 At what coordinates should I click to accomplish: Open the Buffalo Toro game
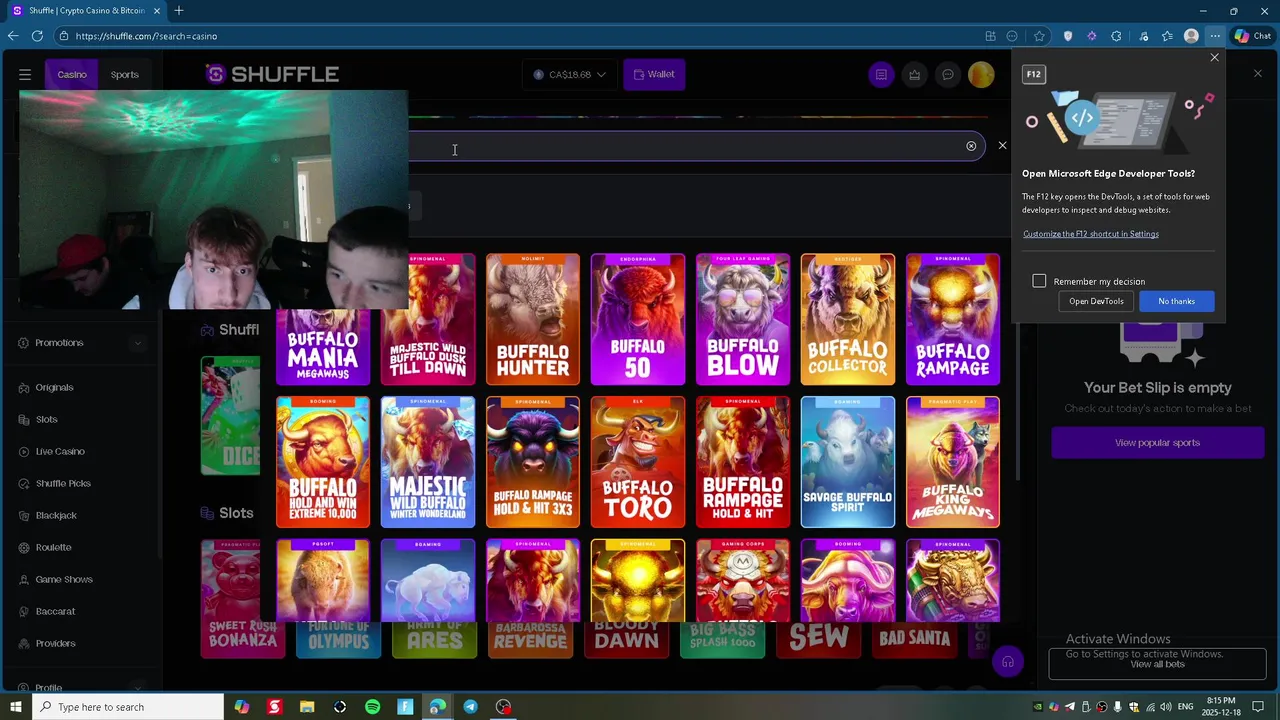pyautogui.click(x=638, y=462)
